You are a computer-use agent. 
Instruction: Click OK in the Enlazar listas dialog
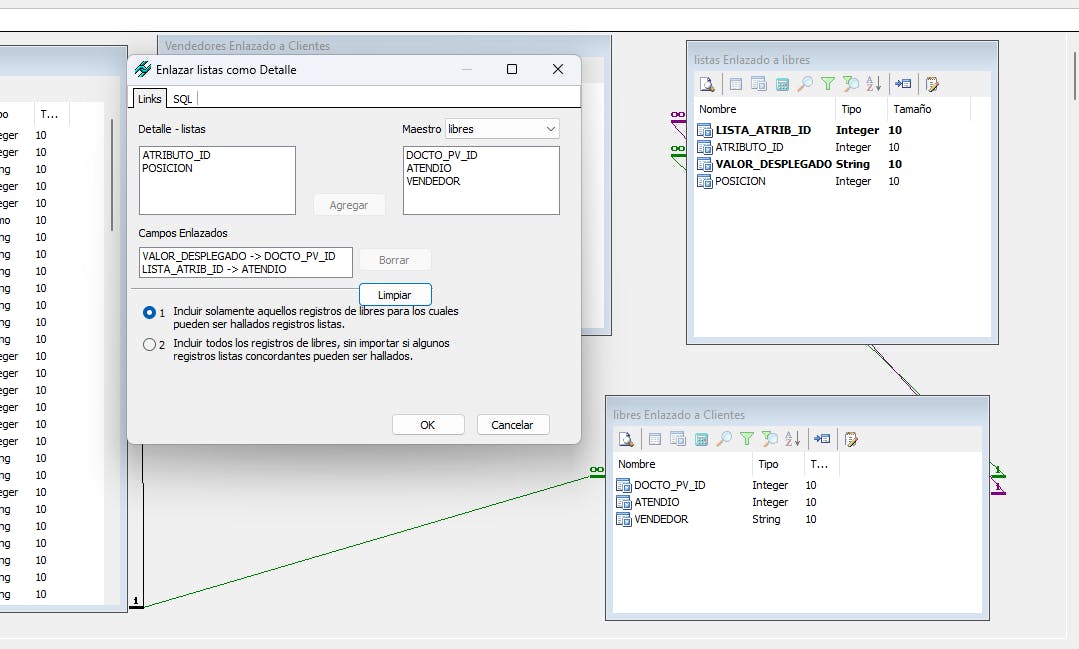(427, 425)
